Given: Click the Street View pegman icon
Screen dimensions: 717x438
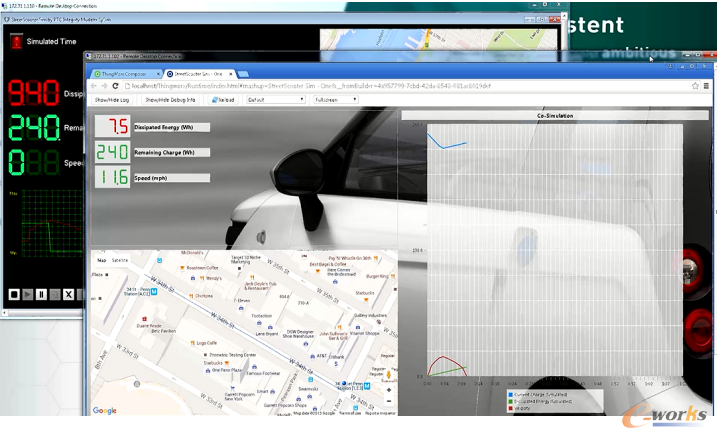Looking at the screenshot, I should pyautogui.click(x=389, y=375).
